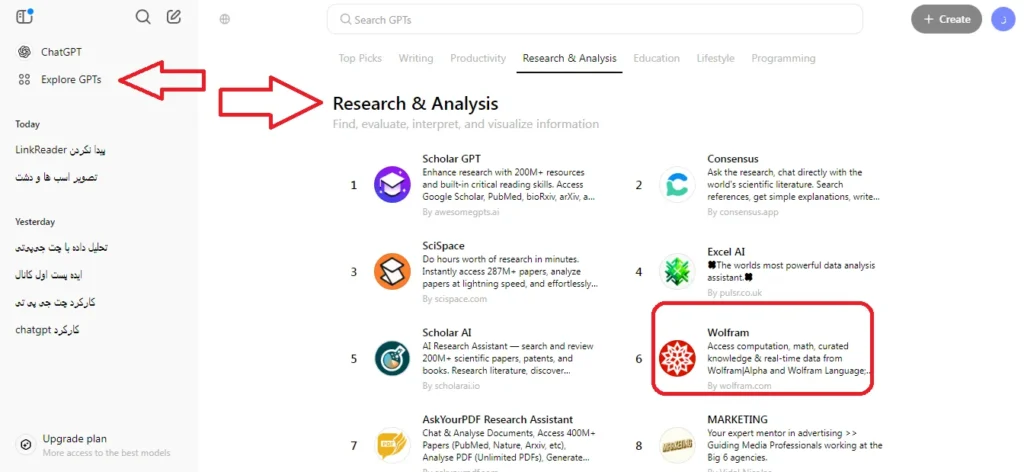Open the chatgpt کارکرد chat history item

[47, 330]
